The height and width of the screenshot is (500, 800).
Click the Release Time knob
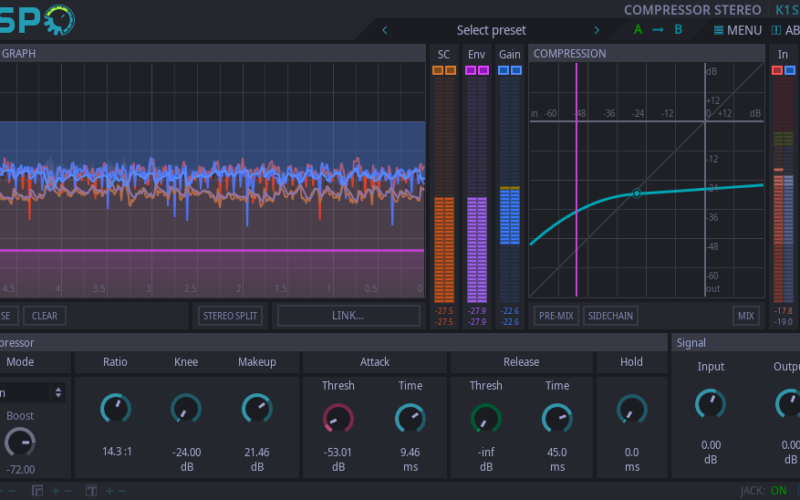click(x=557, y=418)
